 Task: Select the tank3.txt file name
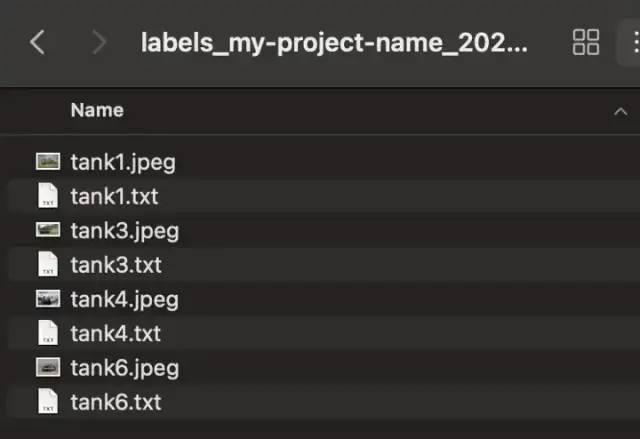click(x=116, y=265)
